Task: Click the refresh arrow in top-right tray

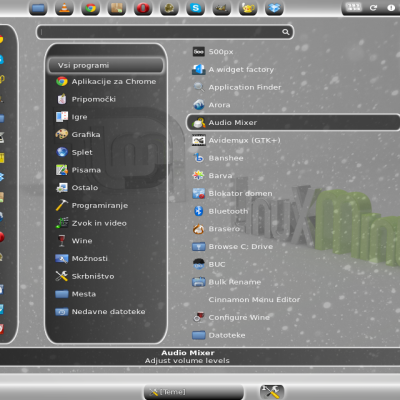Action: [373, 8]
